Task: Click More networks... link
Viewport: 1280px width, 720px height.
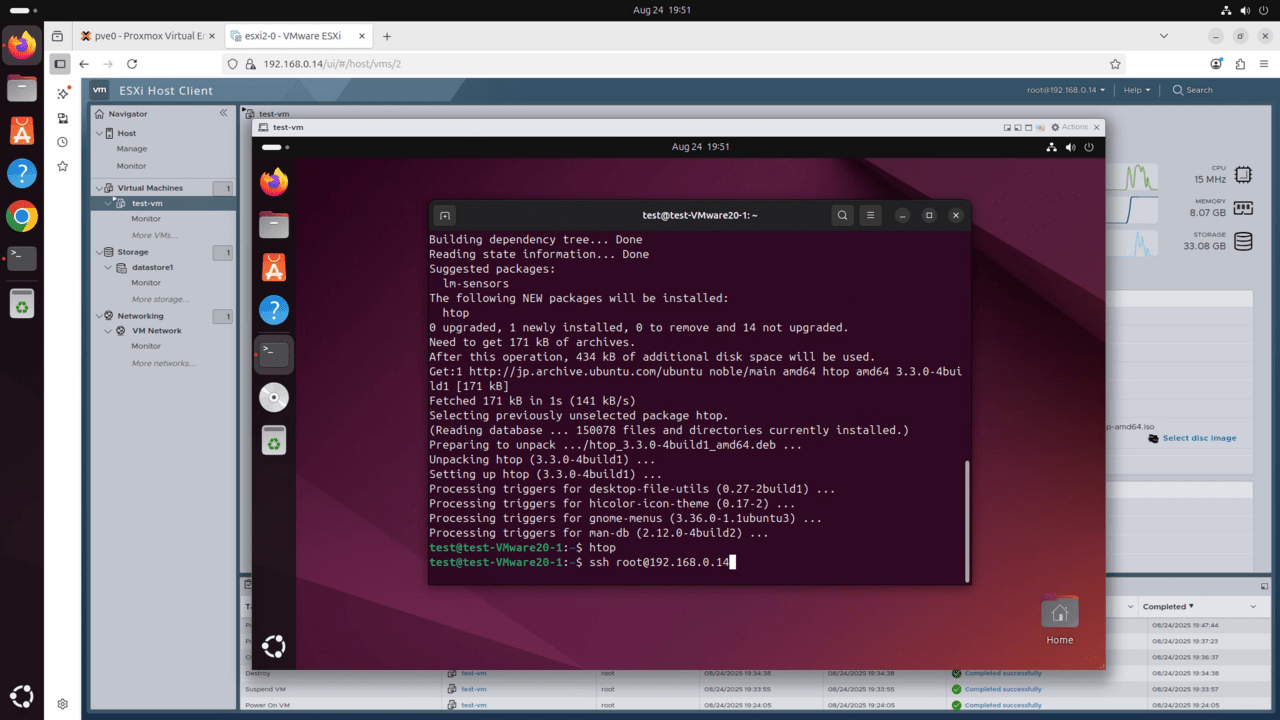Action: [163, 363]
